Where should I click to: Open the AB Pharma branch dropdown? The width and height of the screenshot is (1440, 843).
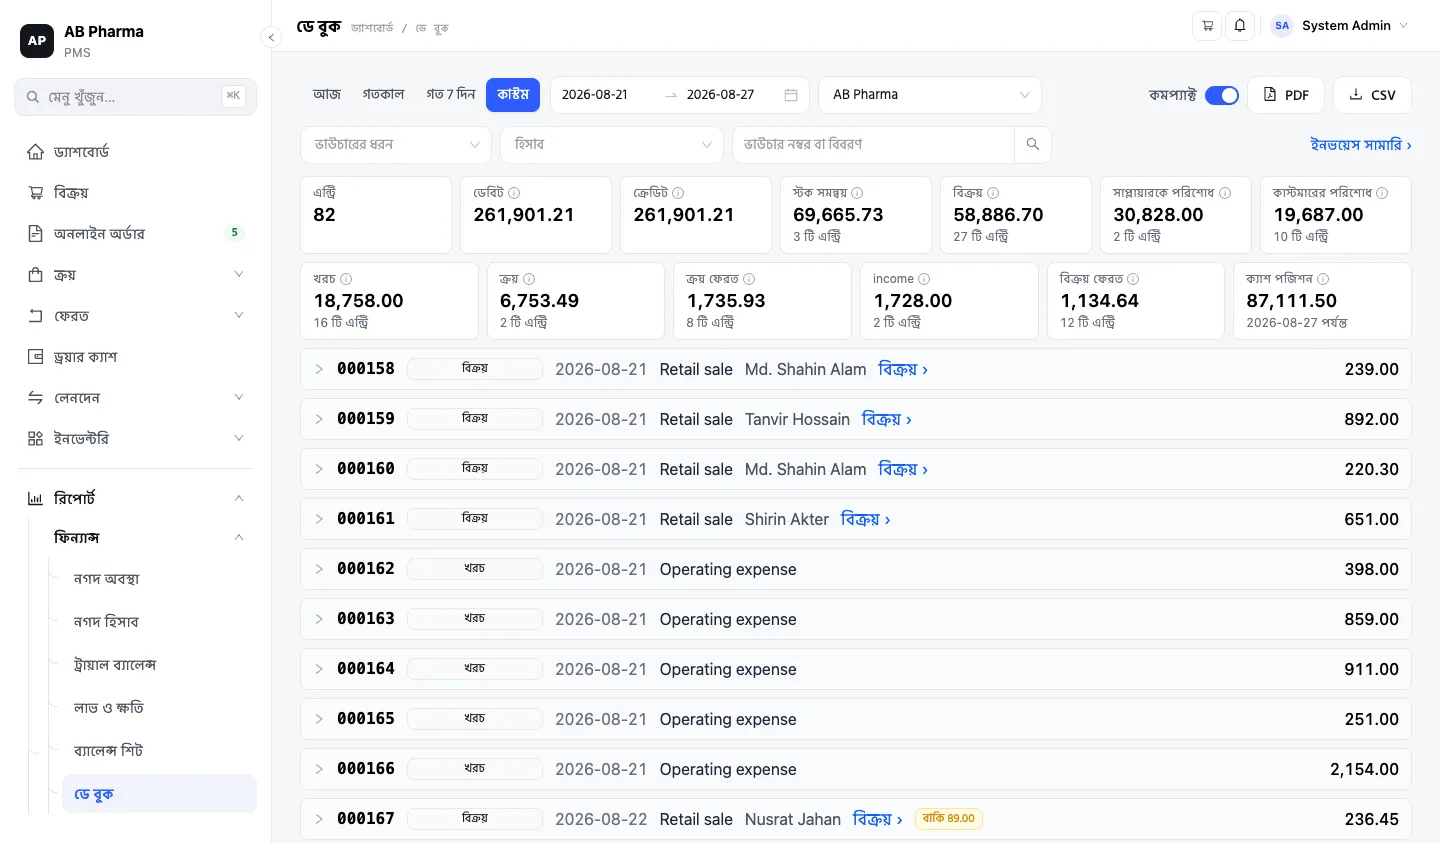(x=930, y=95)
